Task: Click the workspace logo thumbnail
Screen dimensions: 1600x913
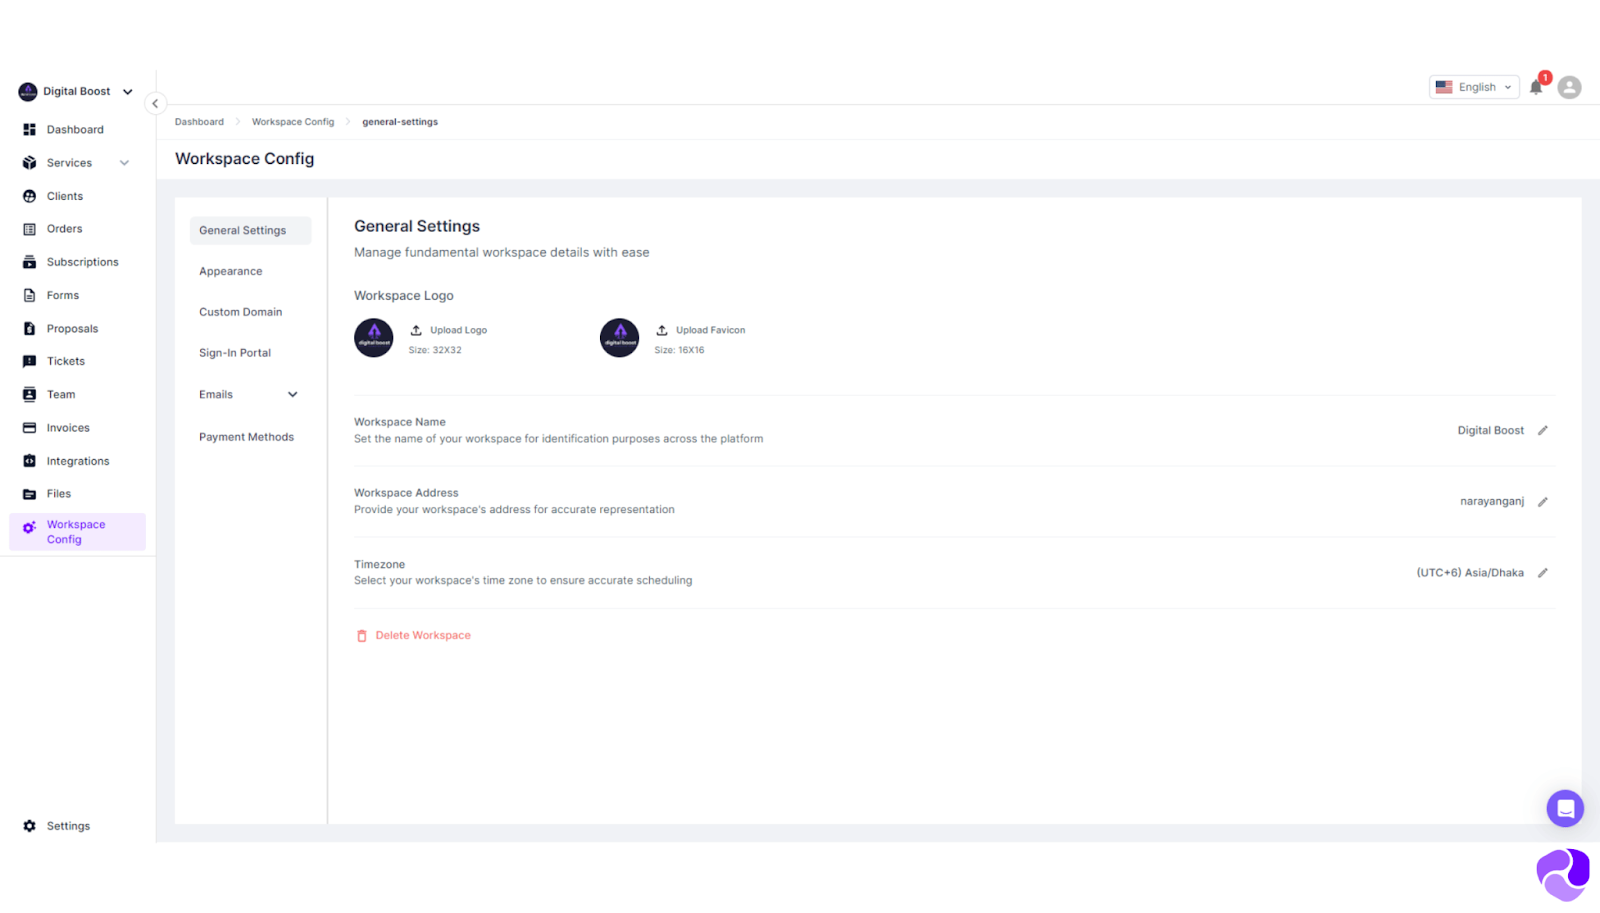Action: pos(374,338)
